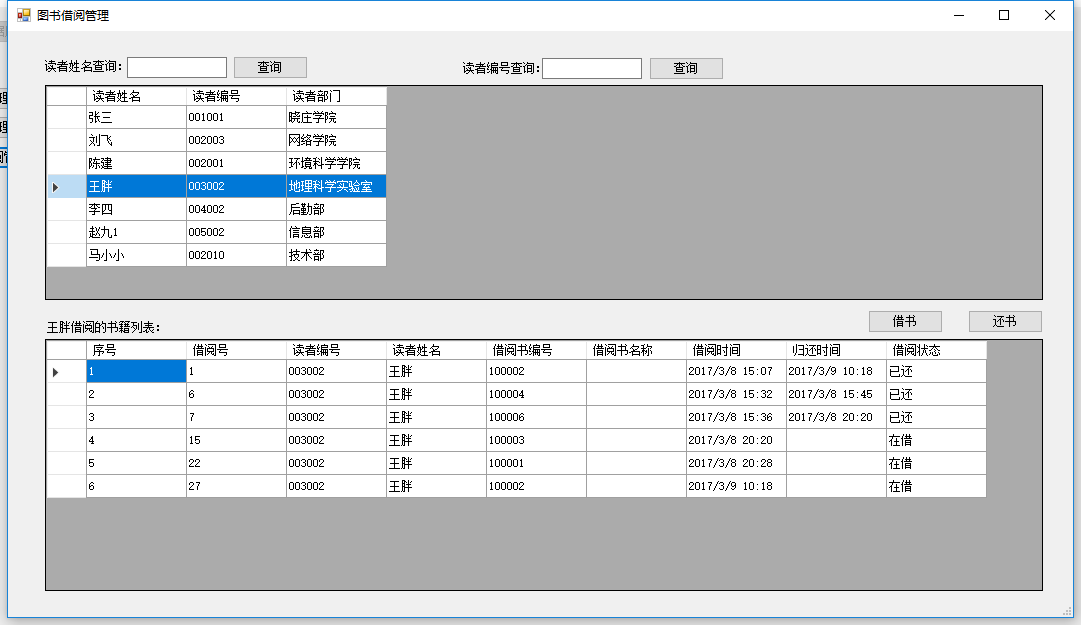Click the 还书 button
Screen dimensions: 1081x625
tap(1005, 321)
